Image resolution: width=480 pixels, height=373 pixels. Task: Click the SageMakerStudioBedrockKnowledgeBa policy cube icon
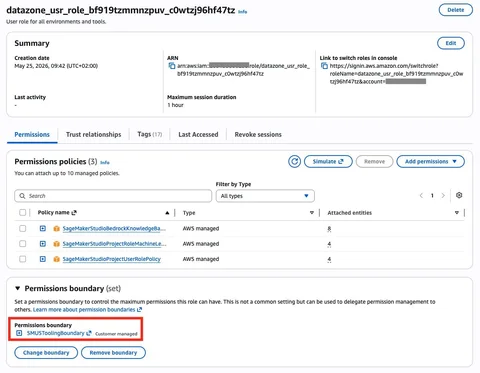[x=56, y=229]
